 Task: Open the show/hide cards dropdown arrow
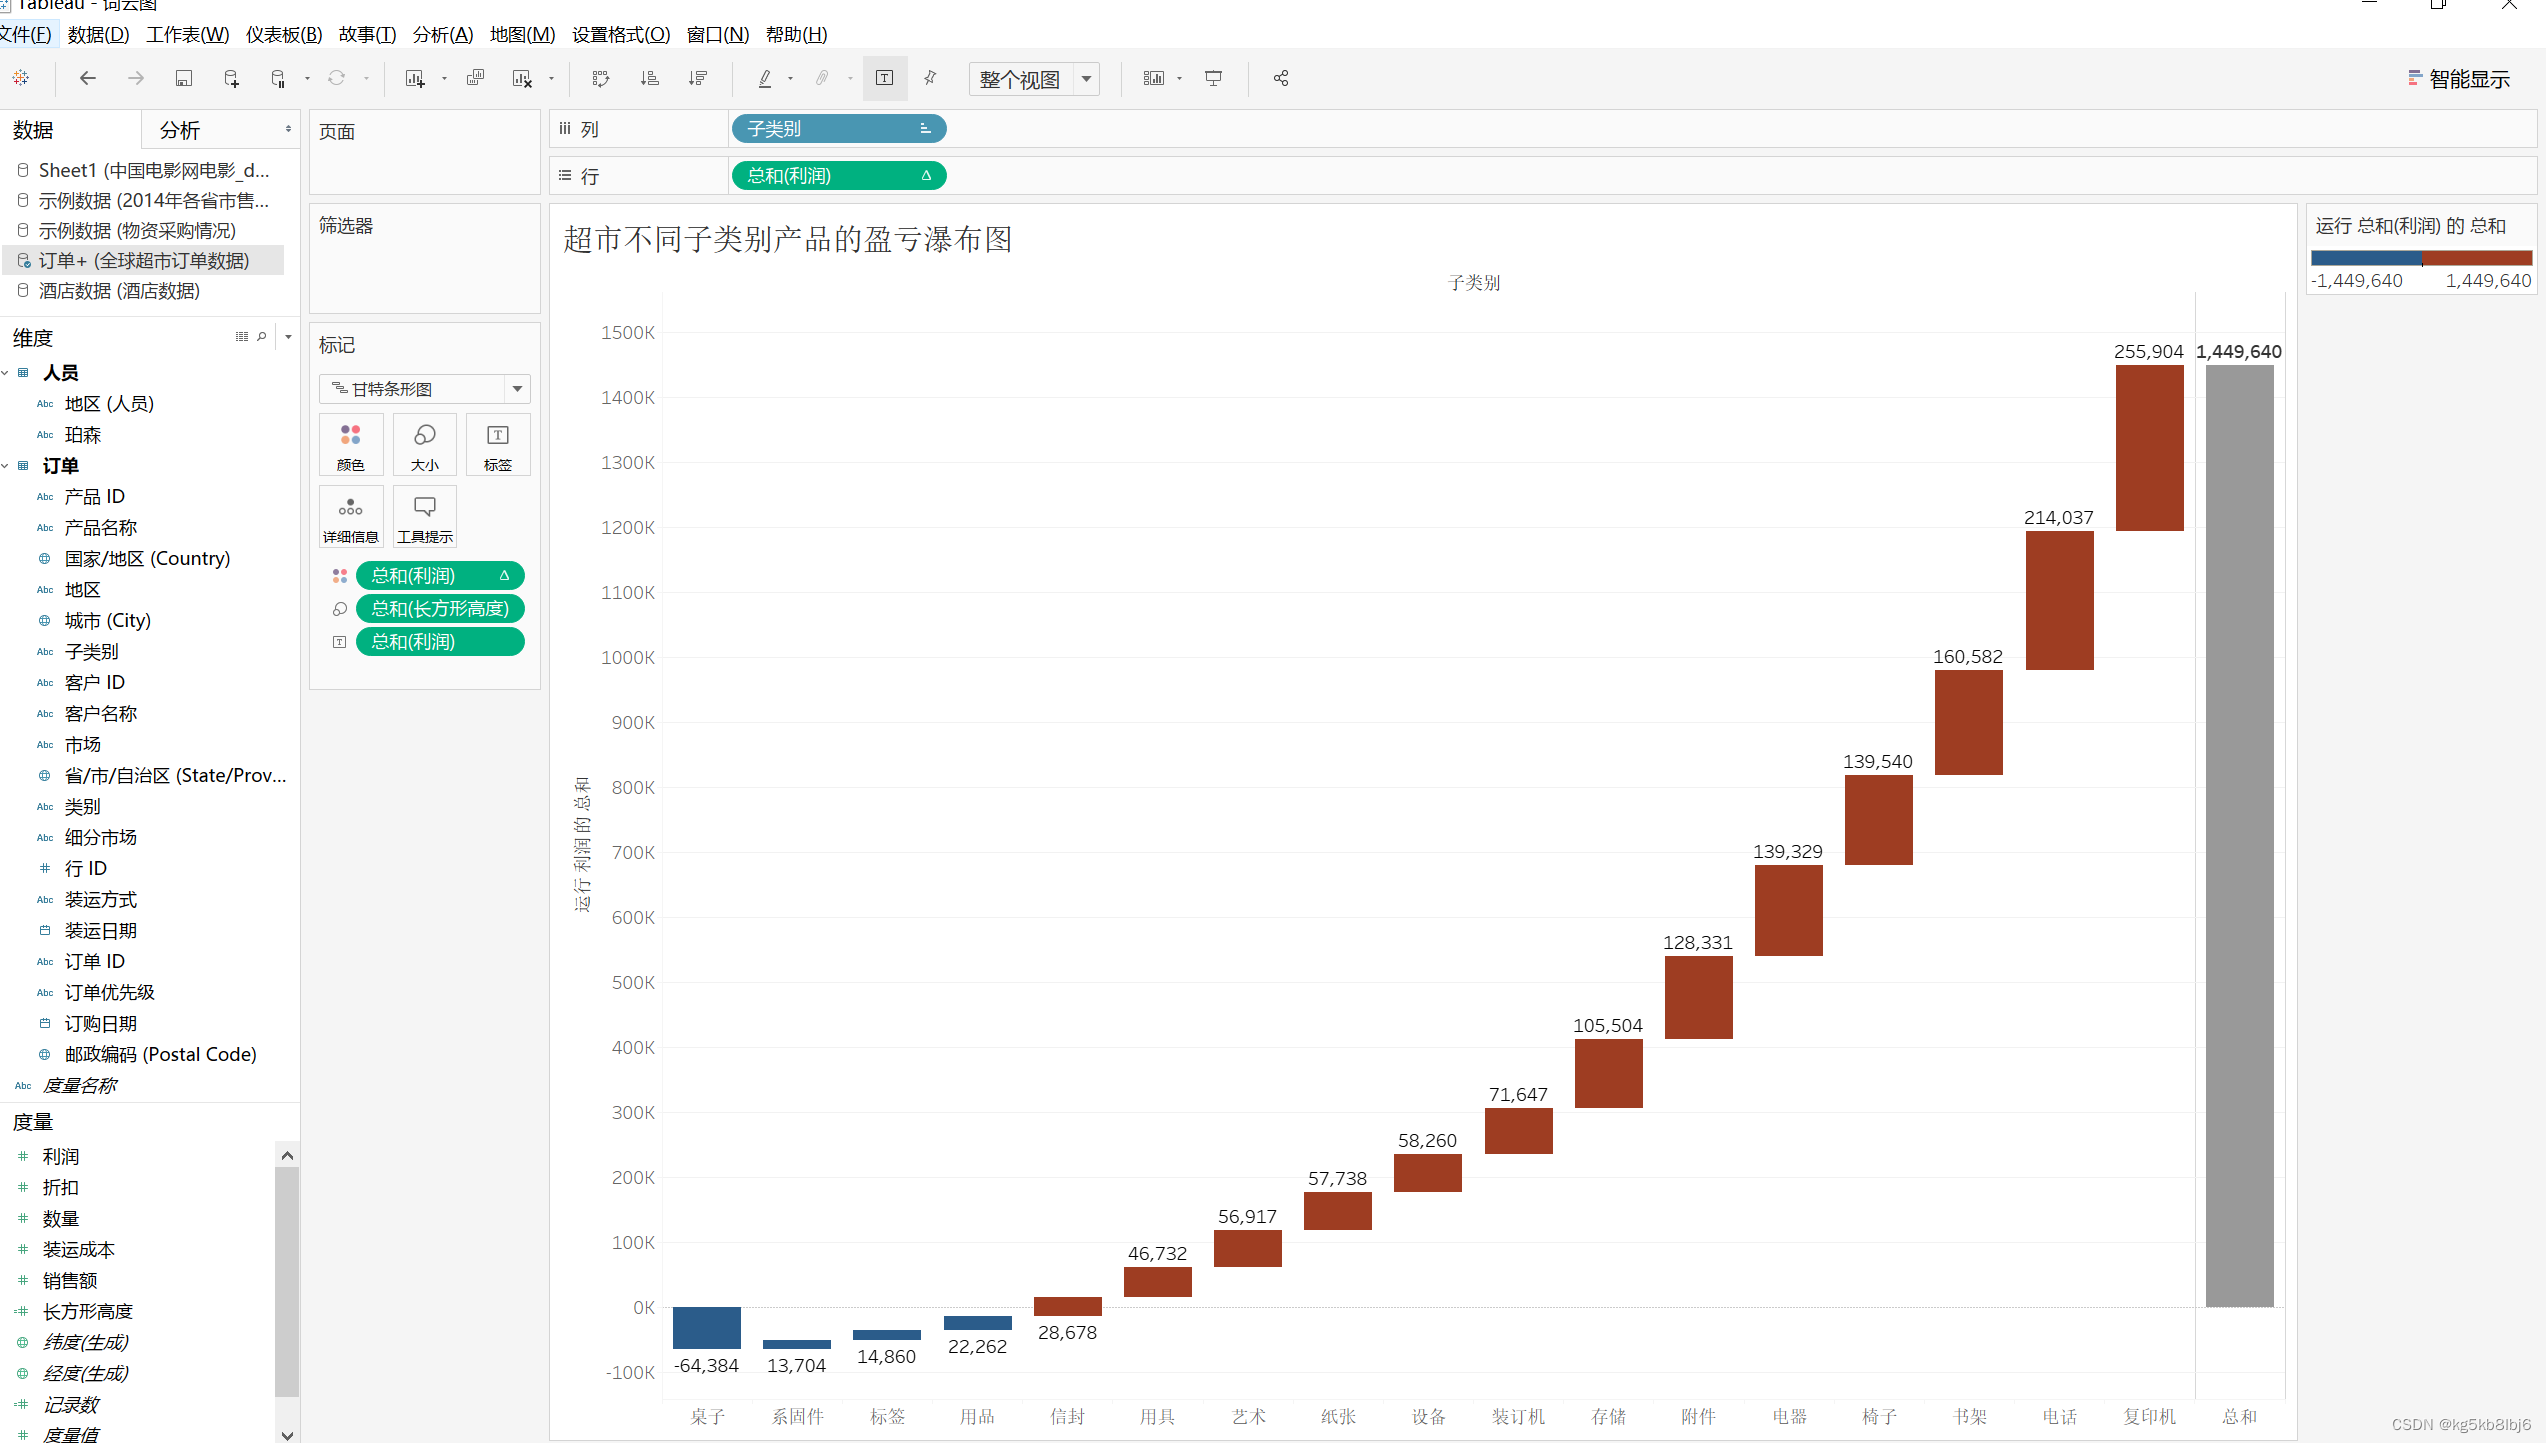tap(1179, 78)
